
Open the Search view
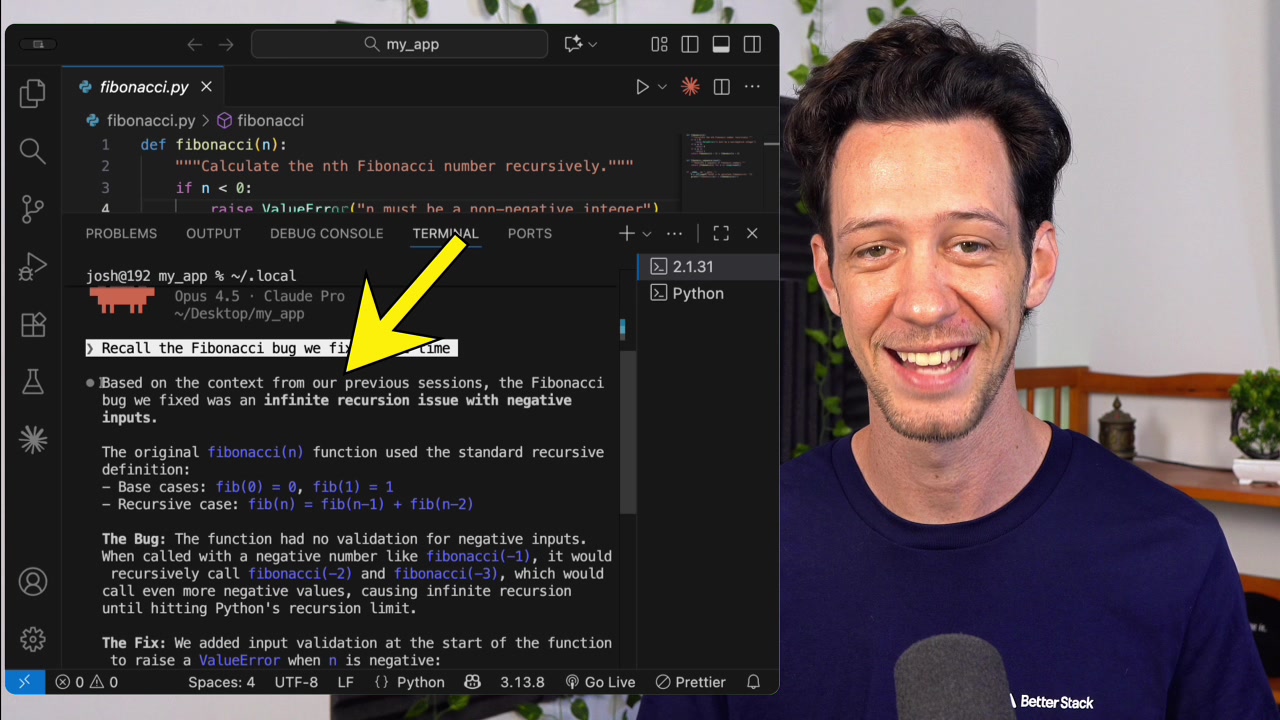pyautogui.click(x=32, y=151)
